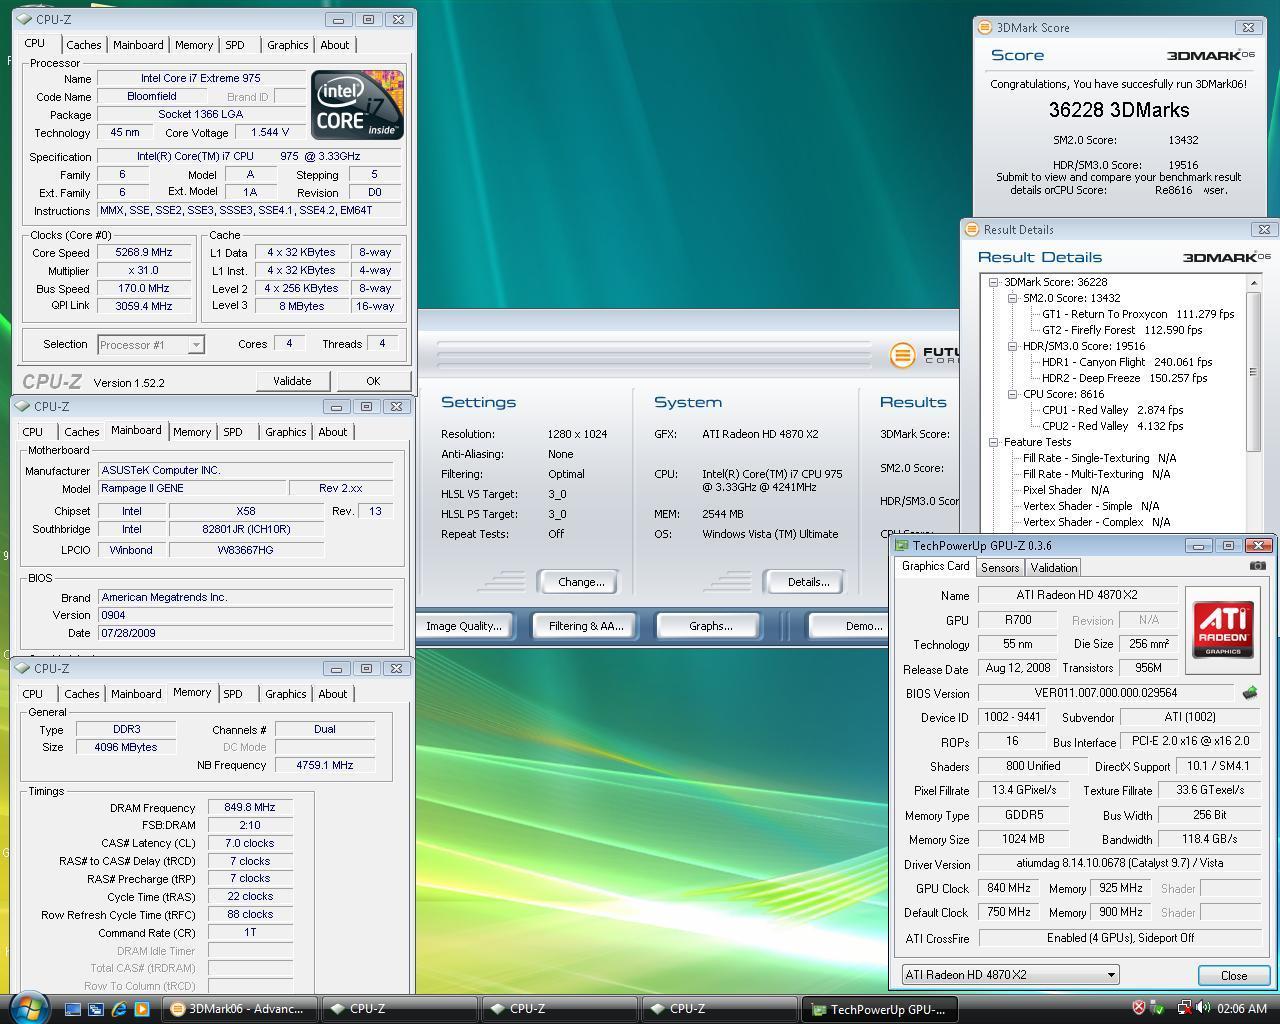Collapse the CPU Score tree node
Screen dimensions: 1280x1024
tap(1012, 394)
